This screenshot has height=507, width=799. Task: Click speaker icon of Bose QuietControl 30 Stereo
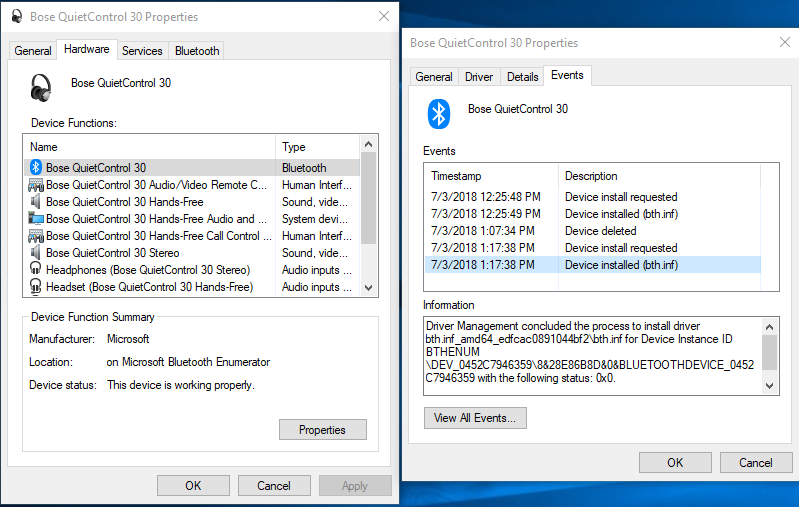click(x=36, y=253)
